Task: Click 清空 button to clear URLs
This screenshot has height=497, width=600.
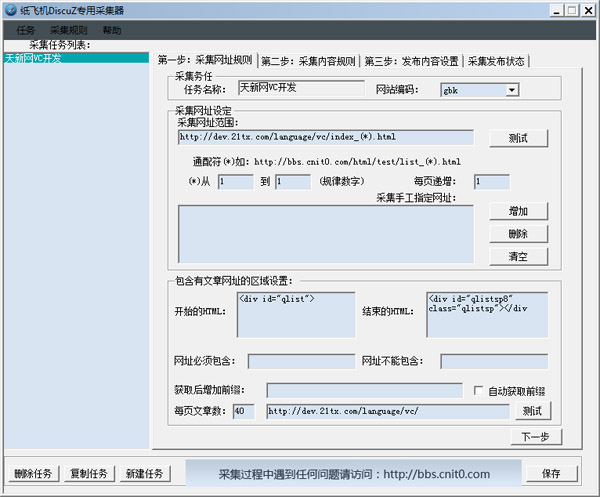Action: coord(518,257)
